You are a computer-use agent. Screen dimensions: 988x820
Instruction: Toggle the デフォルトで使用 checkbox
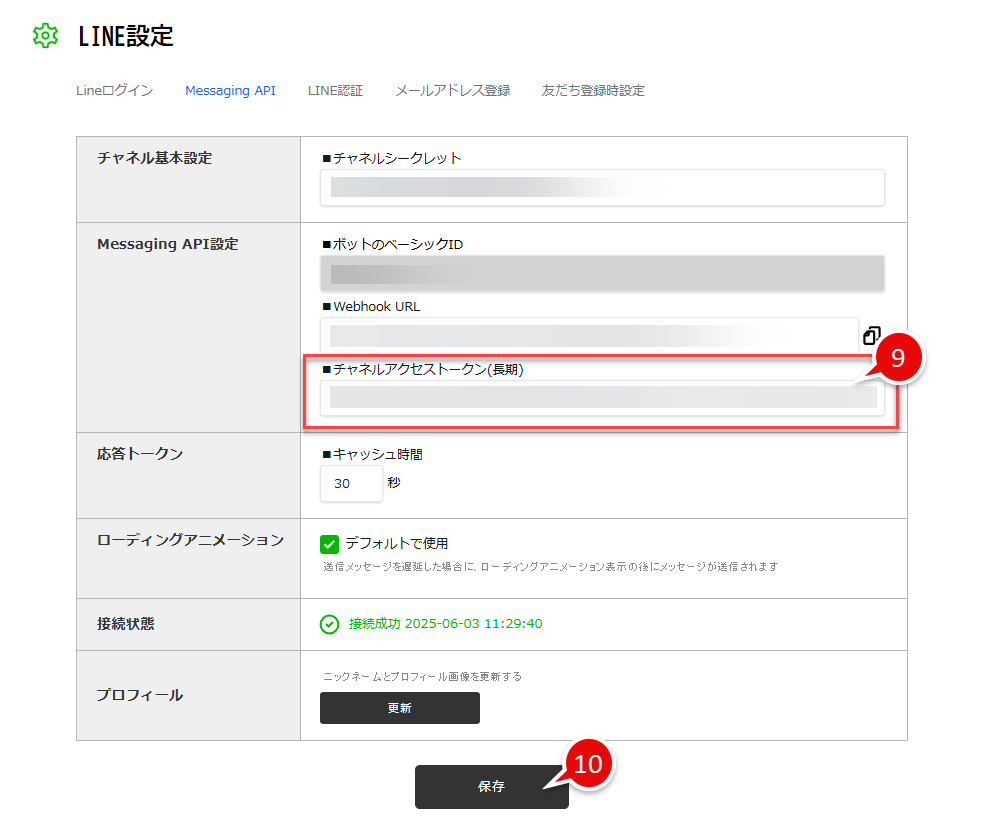pyautogui.click(x=329, y=544)
